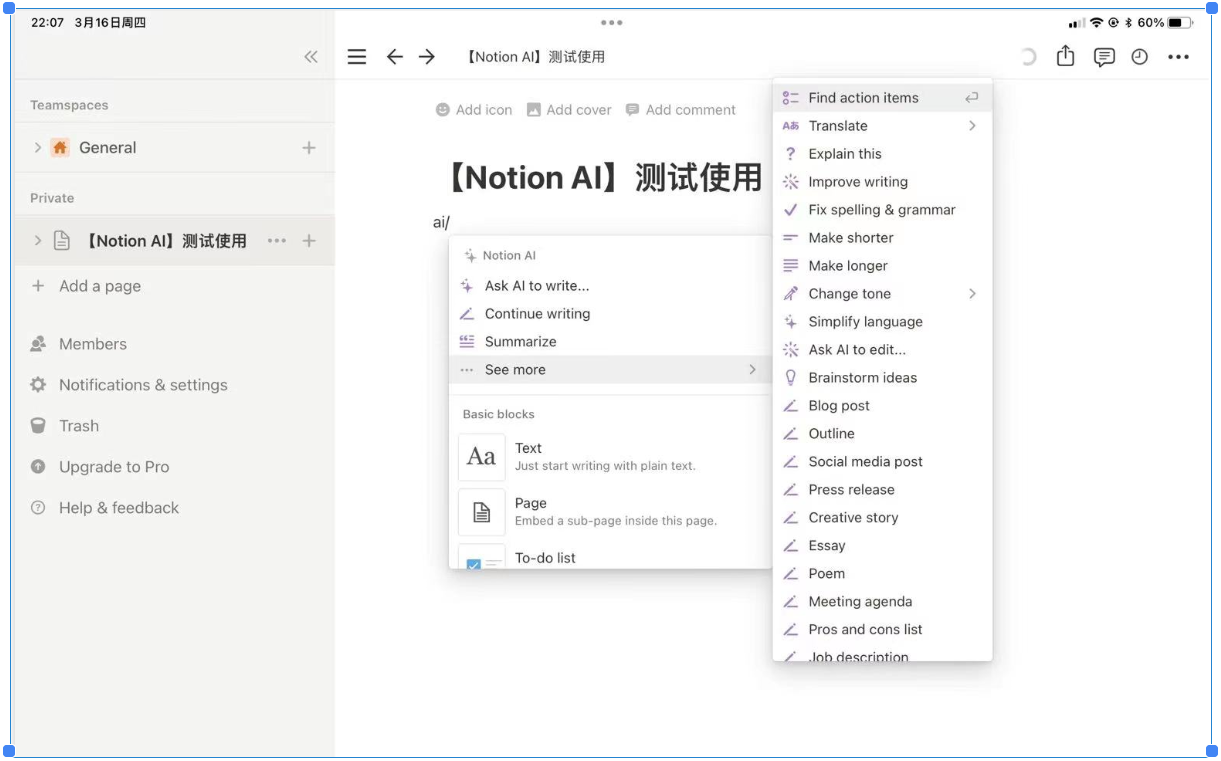The height and width of the screenshot is (761, 1221).
Task: Click the Wi-Fi status icon
Action: click(x=1097, y=22)
